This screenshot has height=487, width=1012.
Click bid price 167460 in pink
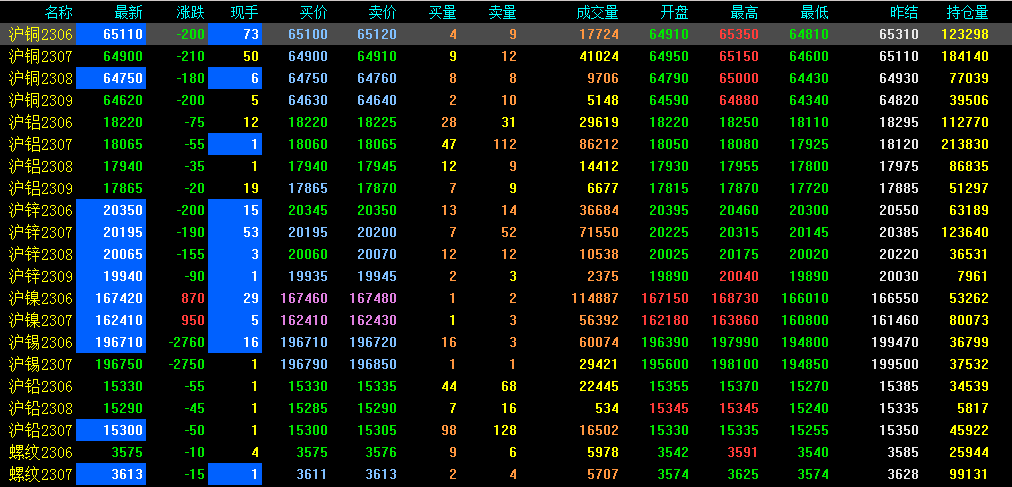point(304,299)
